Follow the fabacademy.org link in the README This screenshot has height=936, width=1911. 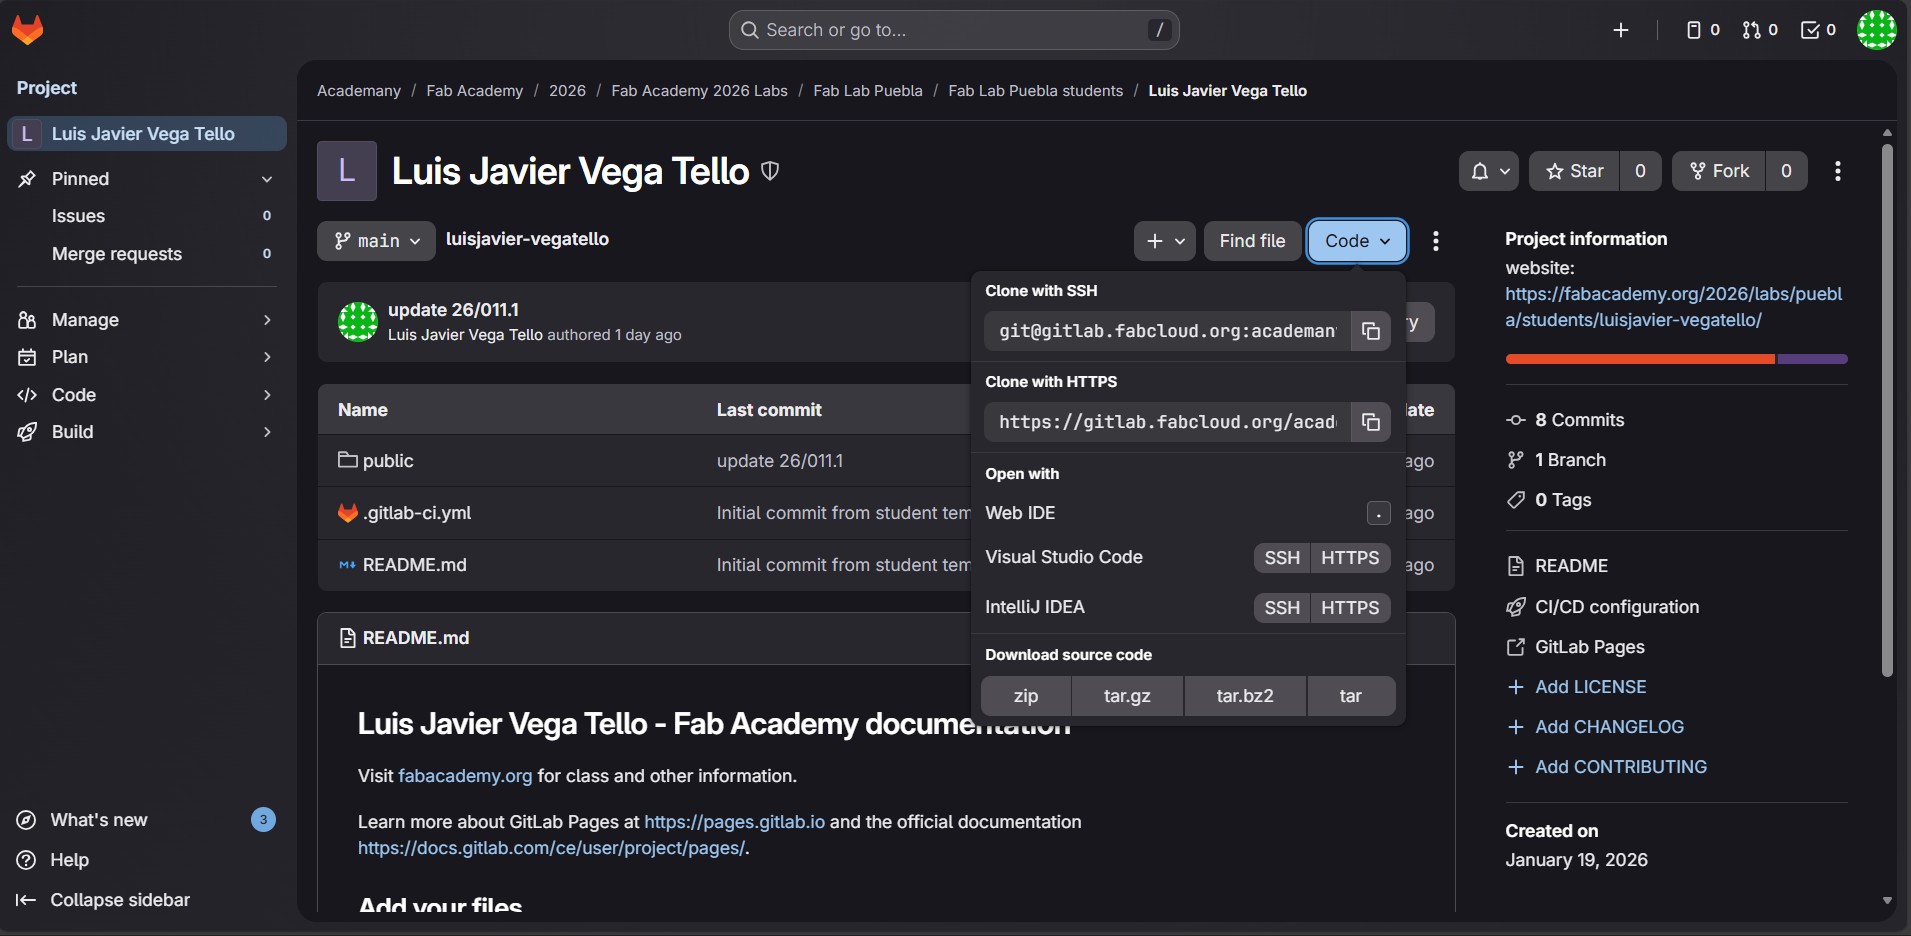click(464, 775)
